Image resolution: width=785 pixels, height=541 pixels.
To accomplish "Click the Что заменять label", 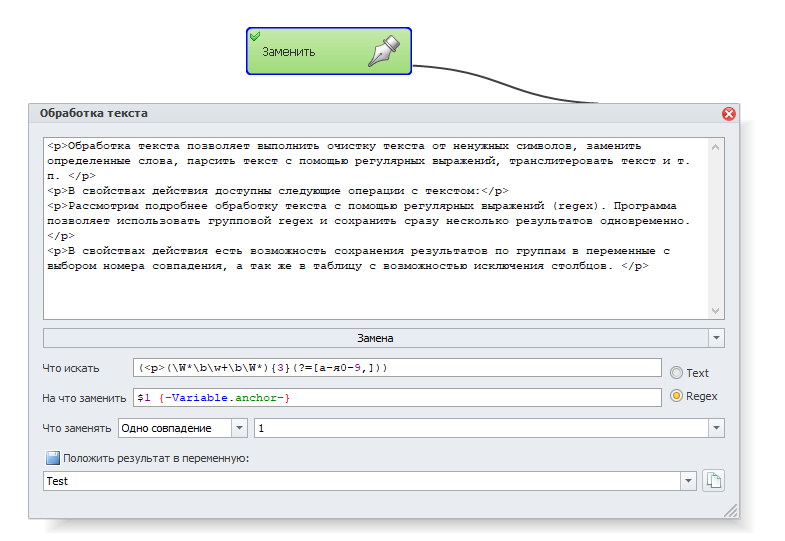I will click(77, 428).
